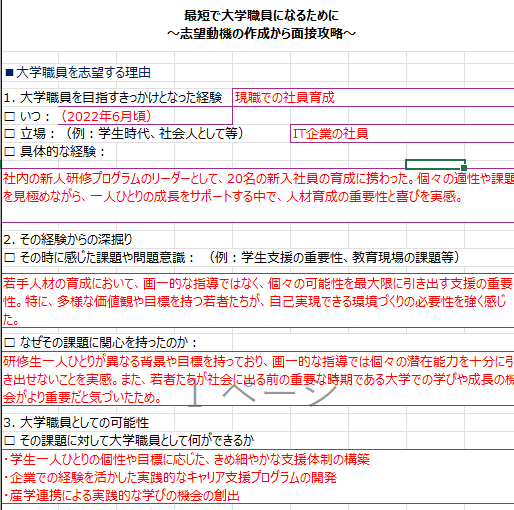Click the 立場 row checkbox square
The image size is (514, 510).
pos(10,134)
